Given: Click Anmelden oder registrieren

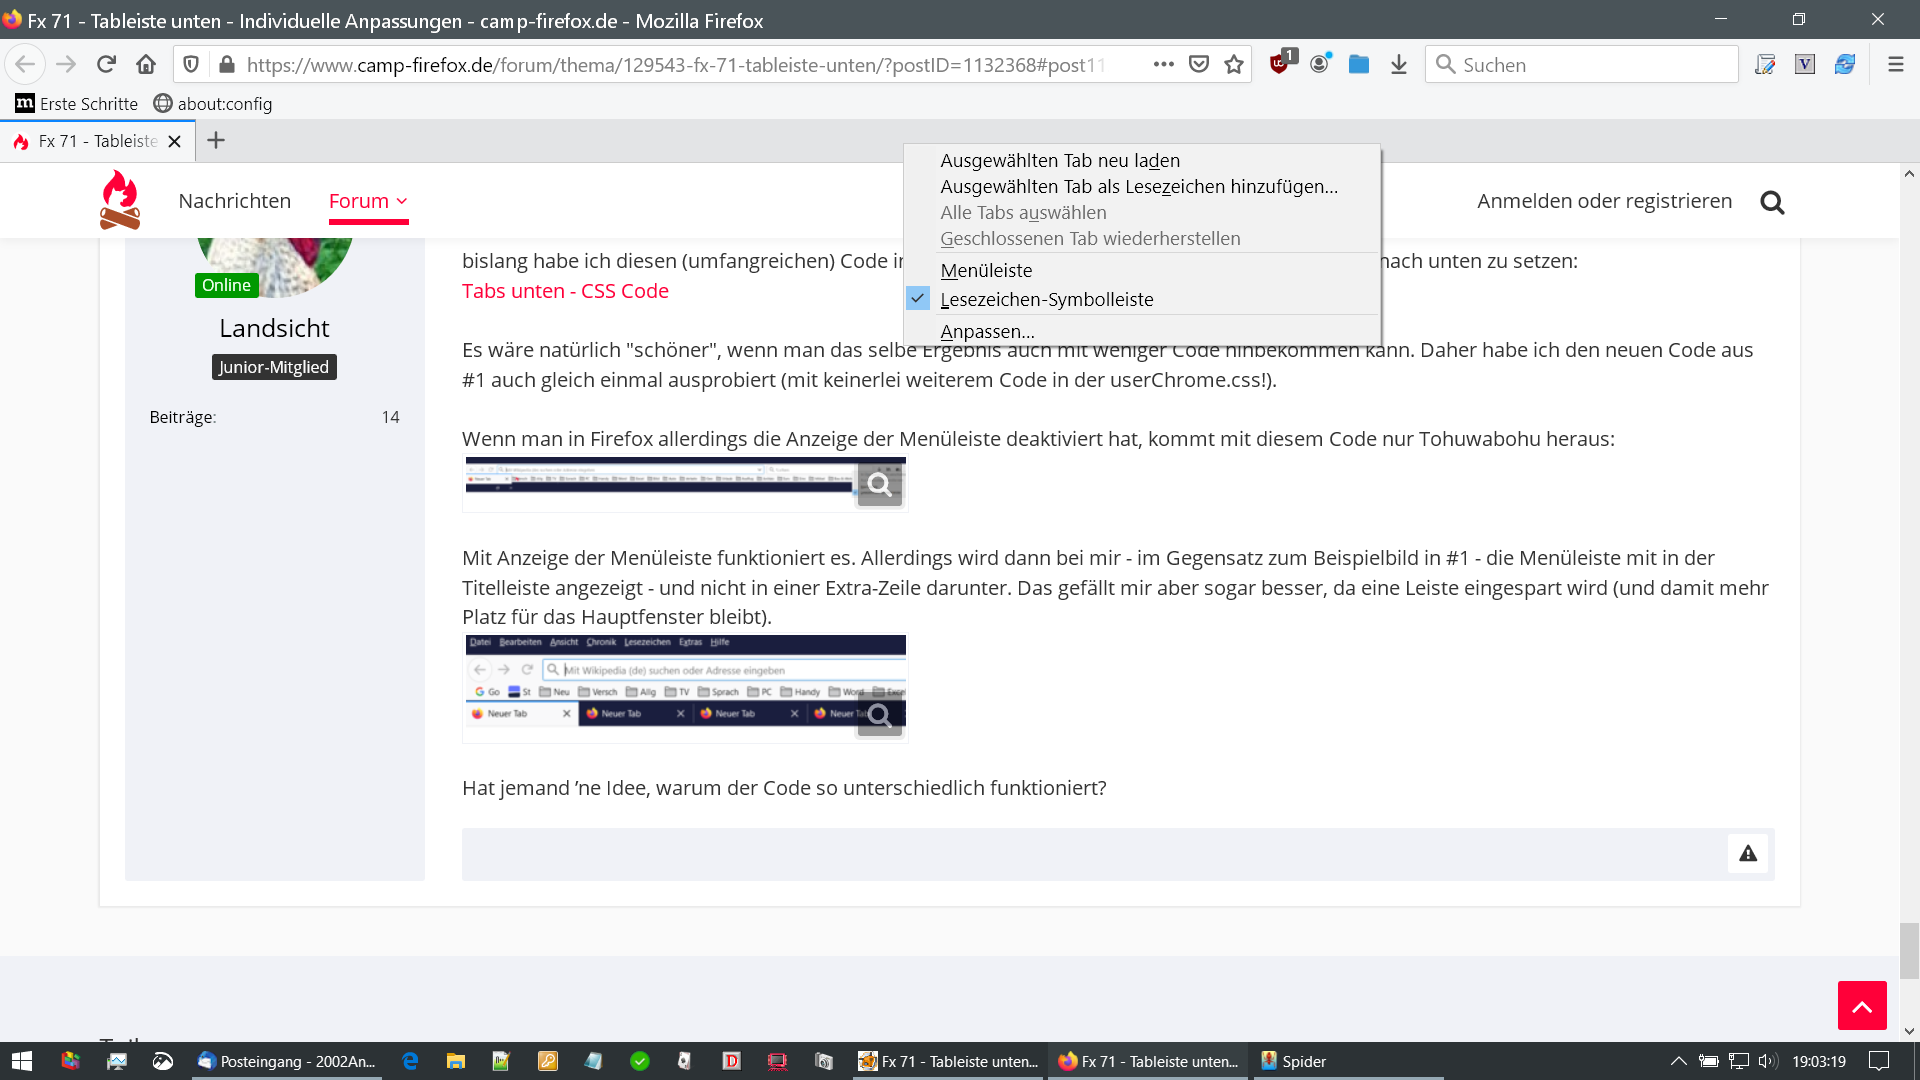Looking at the screenshot, I should click(1604, 201).
